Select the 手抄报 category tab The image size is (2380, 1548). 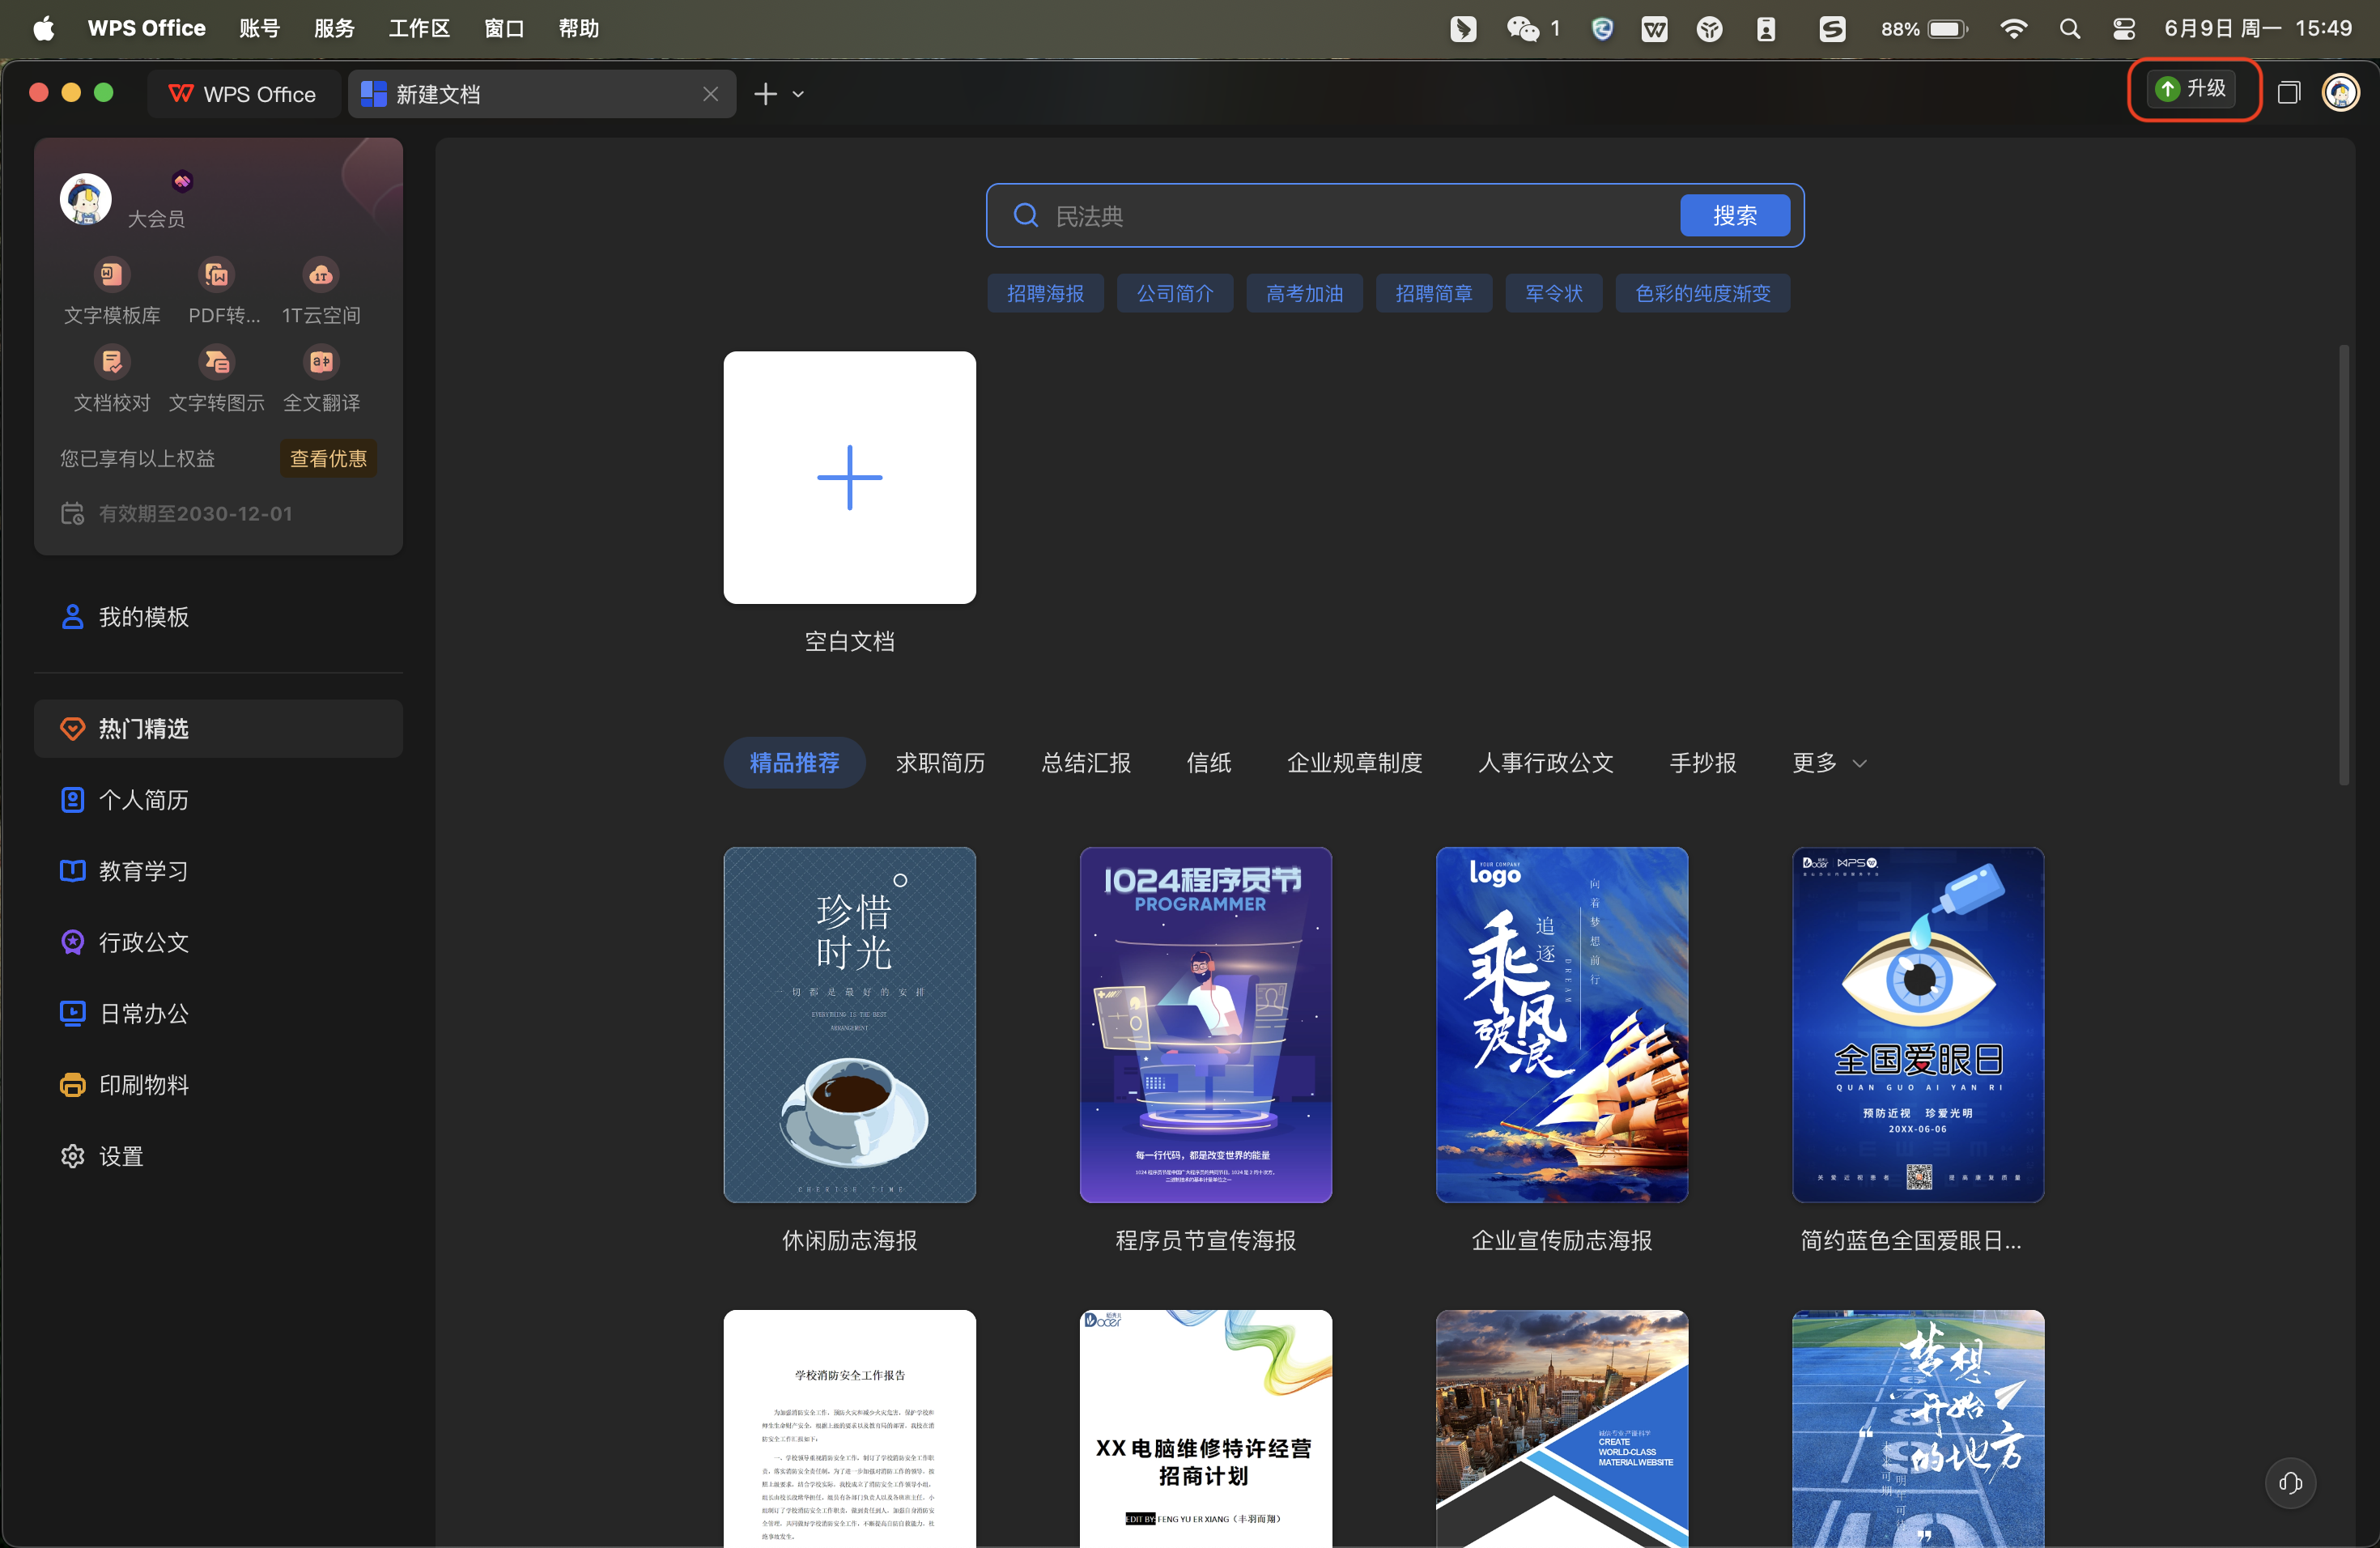[x=1703, y=763]
